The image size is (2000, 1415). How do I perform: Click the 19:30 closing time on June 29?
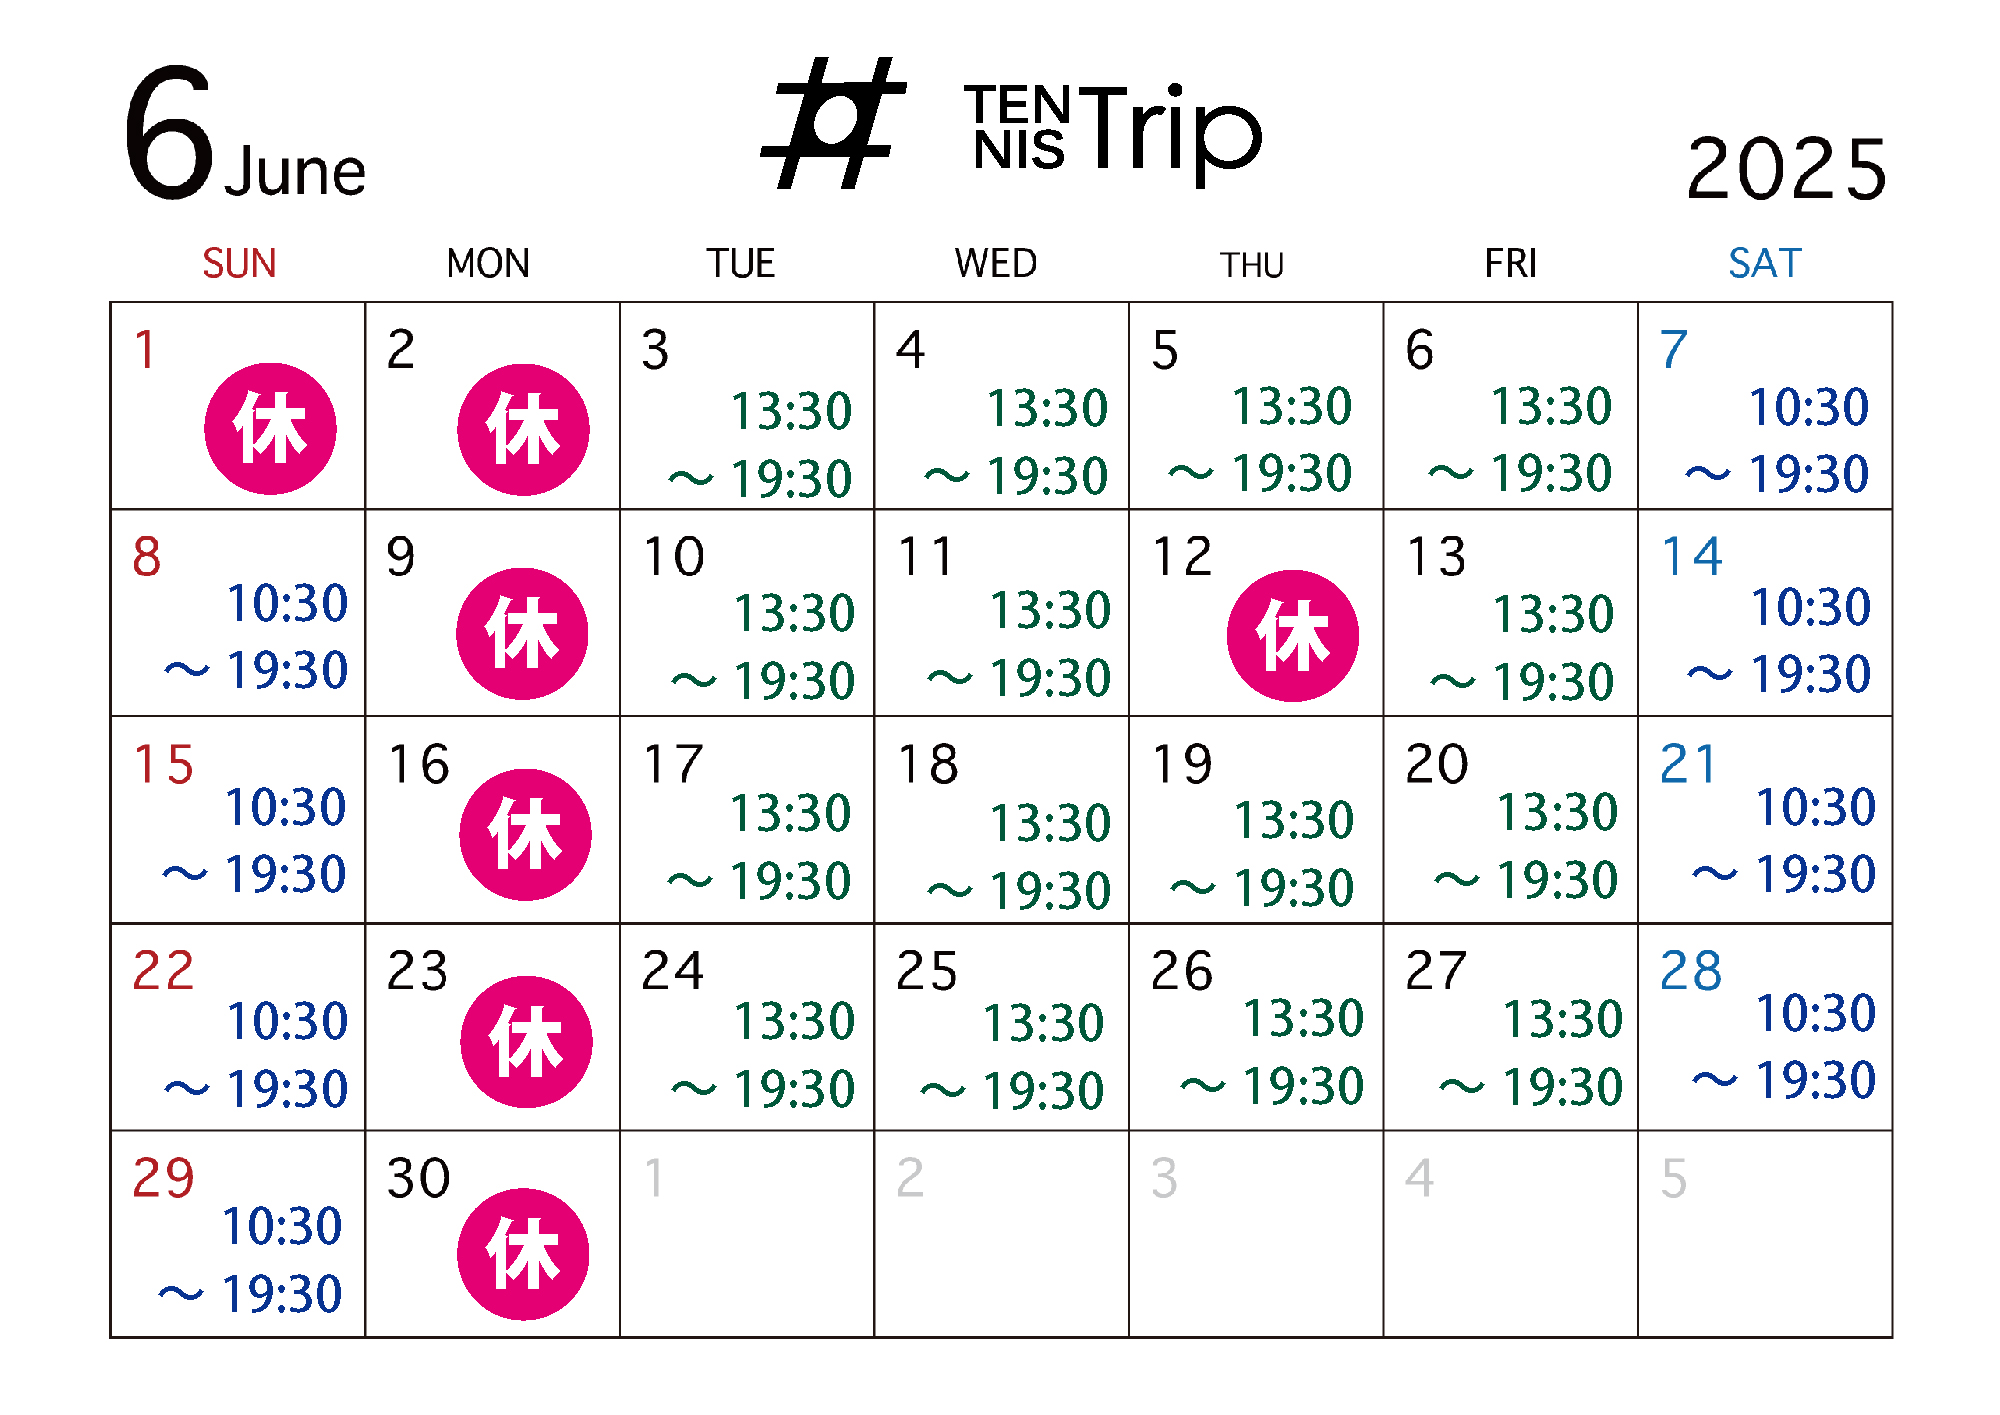[x=282, y=1294]
